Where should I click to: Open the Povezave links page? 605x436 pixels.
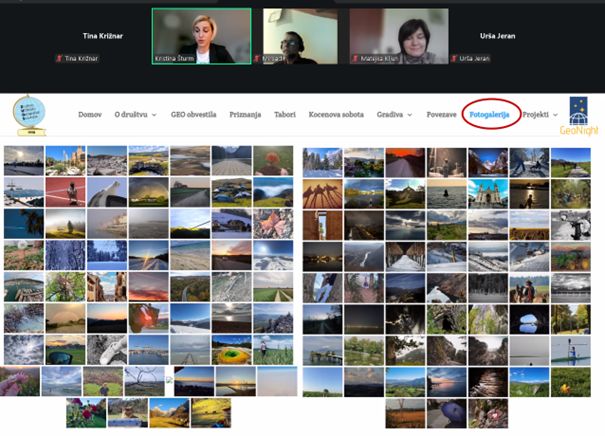[441, 115]
